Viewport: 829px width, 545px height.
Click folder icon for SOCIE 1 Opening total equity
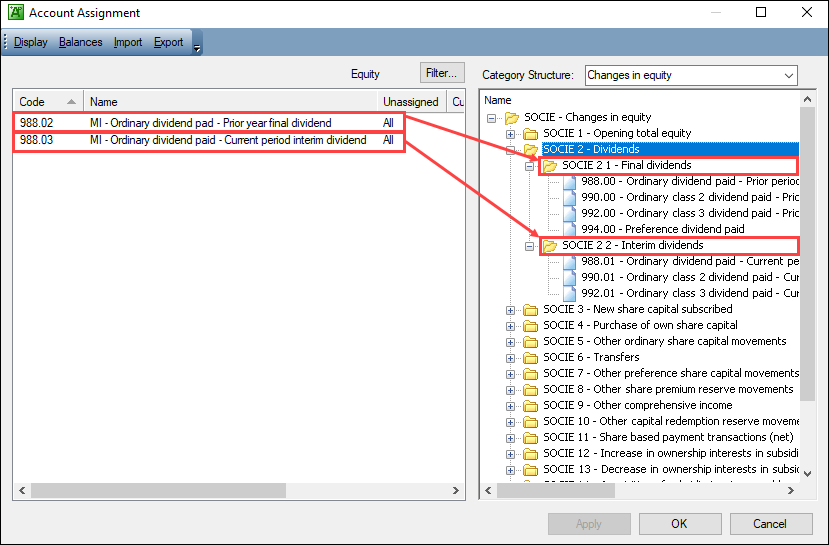(530, 134)
